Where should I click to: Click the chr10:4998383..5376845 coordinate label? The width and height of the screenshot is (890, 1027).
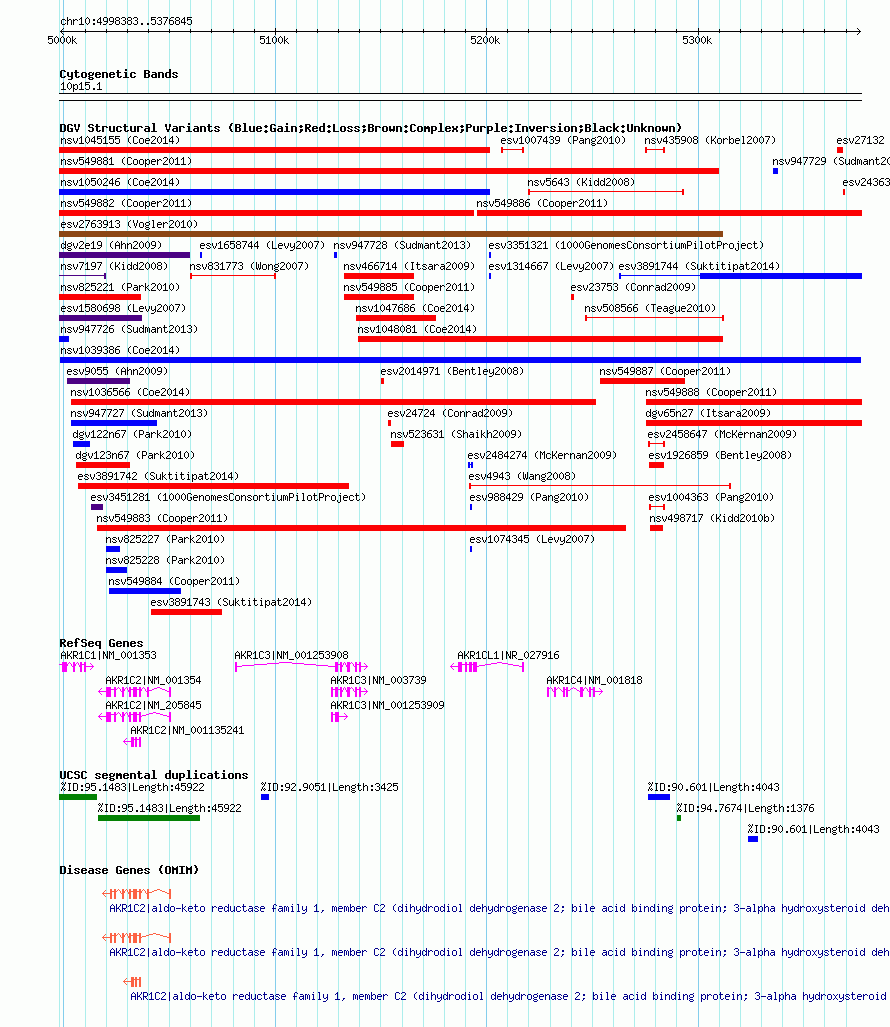click(x=126, y=21)
